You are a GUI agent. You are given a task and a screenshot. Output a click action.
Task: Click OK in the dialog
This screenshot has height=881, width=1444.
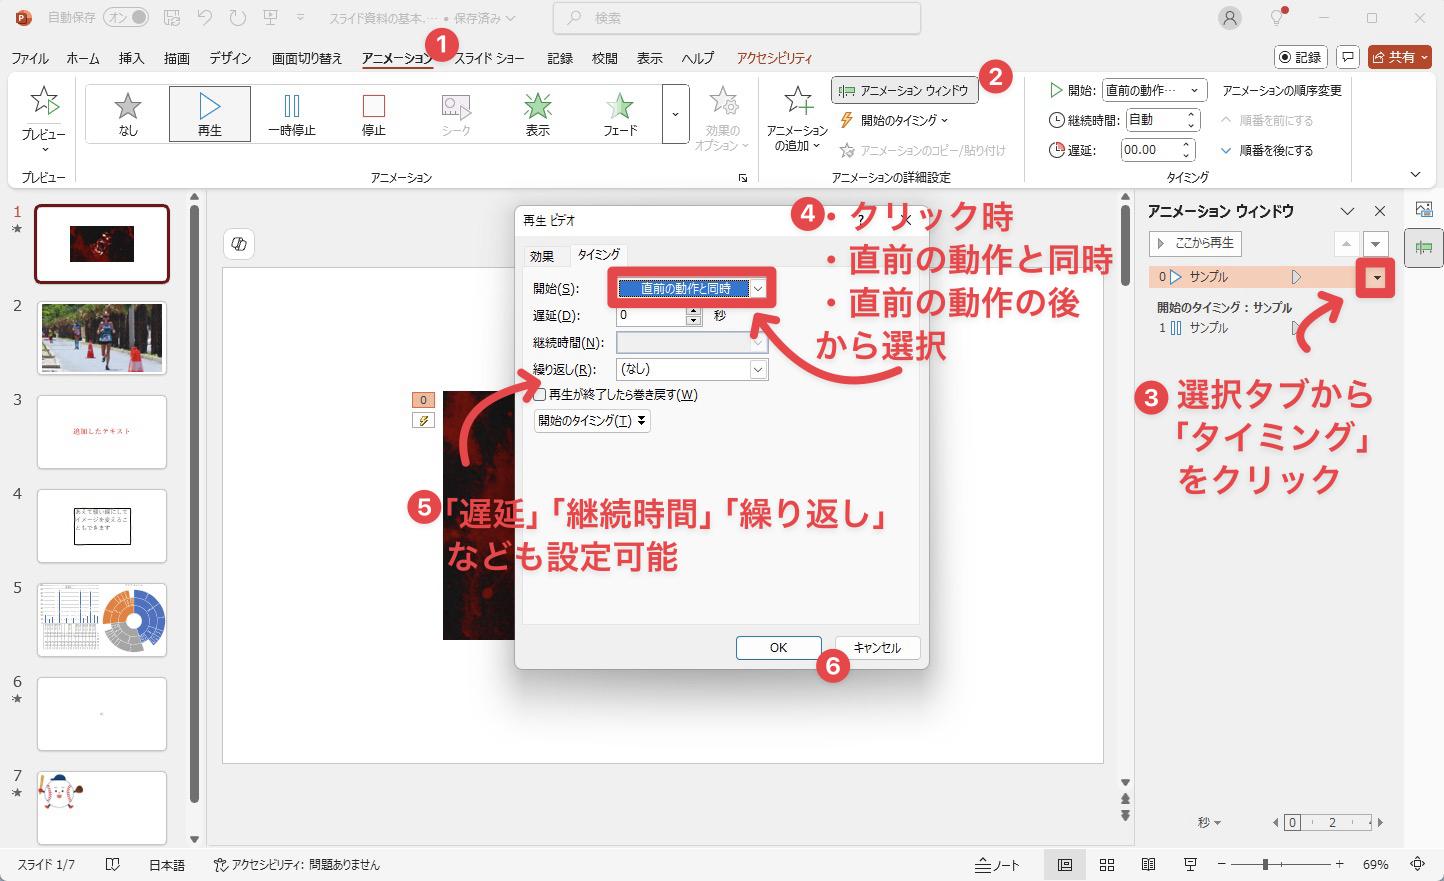778,648
